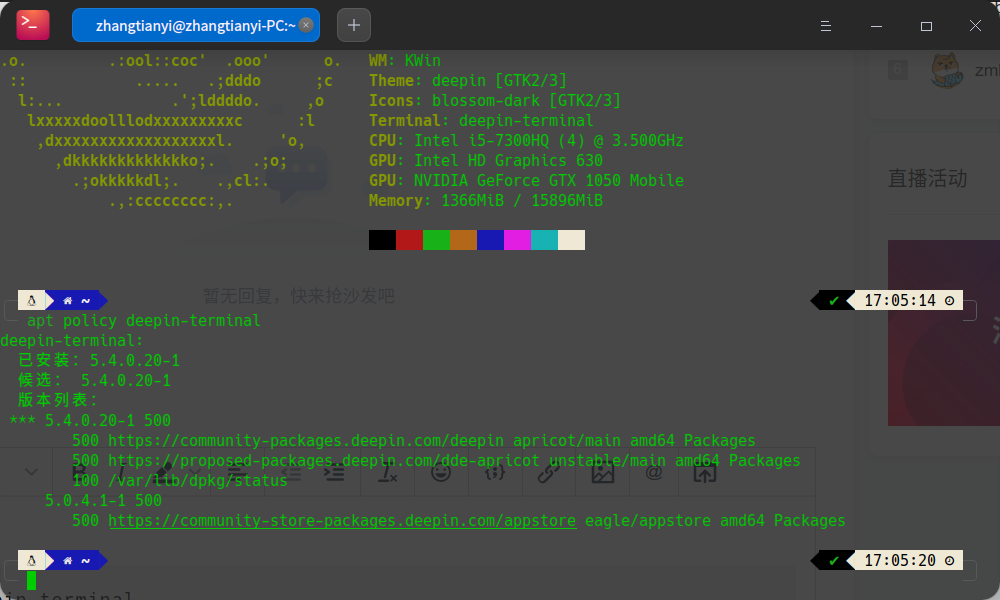Click the green checkmark beside 17:05:14

(833, 300)
